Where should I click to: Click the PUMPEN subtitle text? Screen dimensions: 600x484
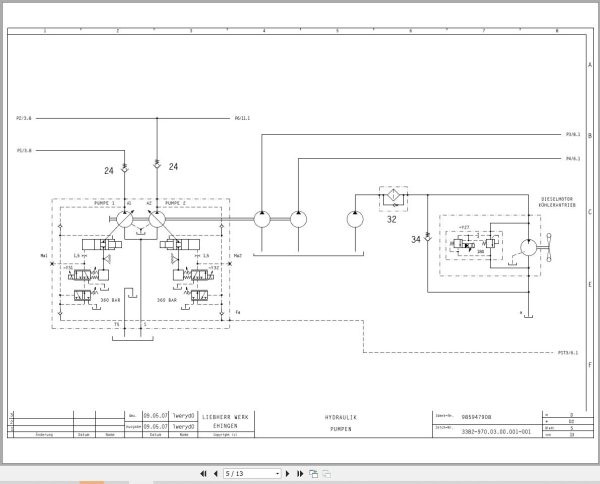click(x=341, y=429)
